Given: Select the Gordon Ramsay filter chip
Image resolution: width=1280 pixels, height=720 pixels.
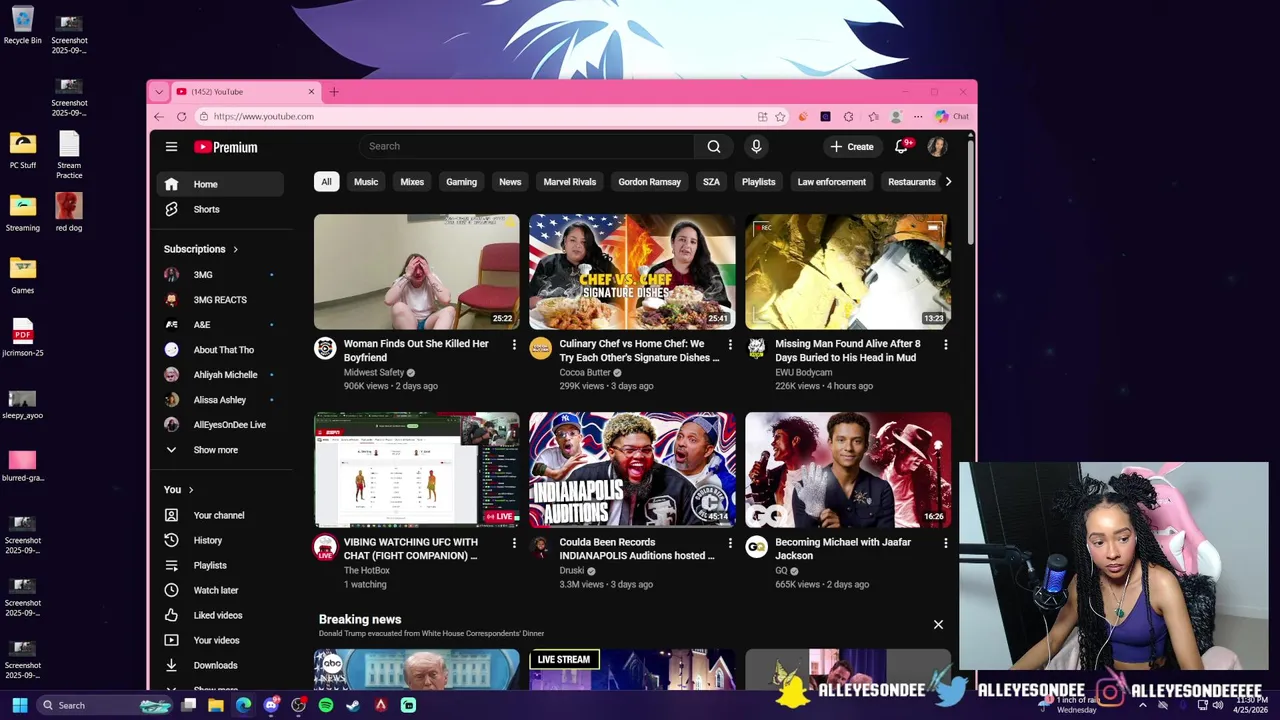Looking at the screenshot, I should [650, 182].
